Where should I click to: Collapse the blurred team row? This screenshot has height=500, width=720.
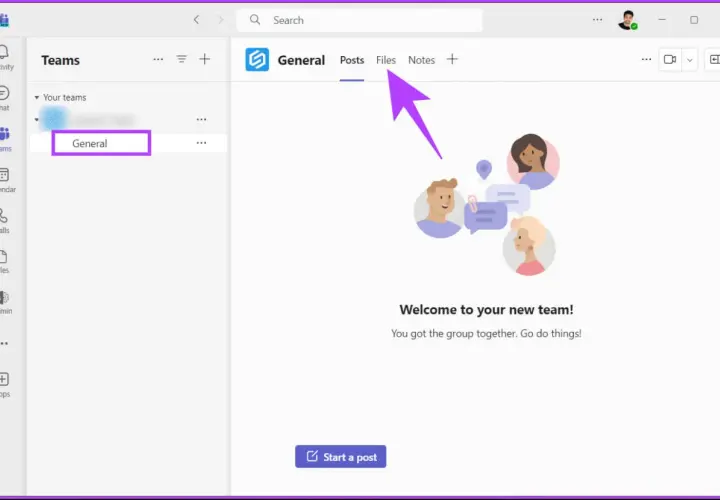point(37,119)
